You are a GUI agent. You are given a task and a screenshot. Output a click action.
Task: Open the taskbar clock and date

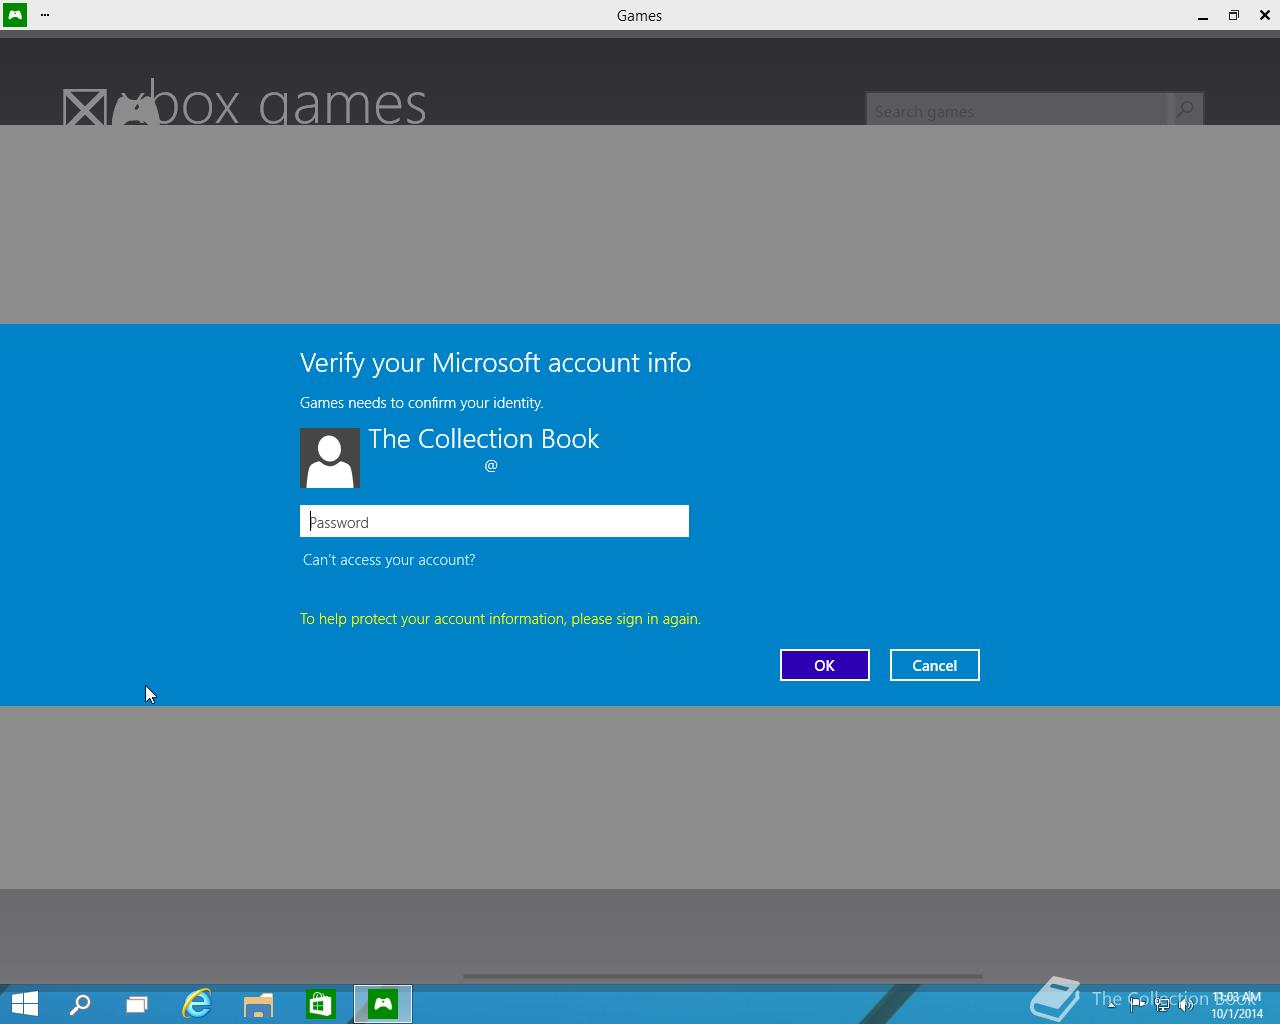(x=1237, y=1005)
